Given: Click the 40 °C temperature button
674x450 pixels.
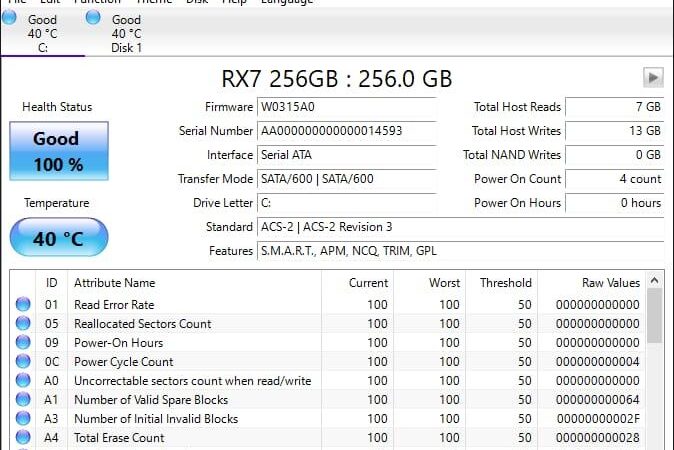Looking at the screenshot, I should click(x=57, y=238).
